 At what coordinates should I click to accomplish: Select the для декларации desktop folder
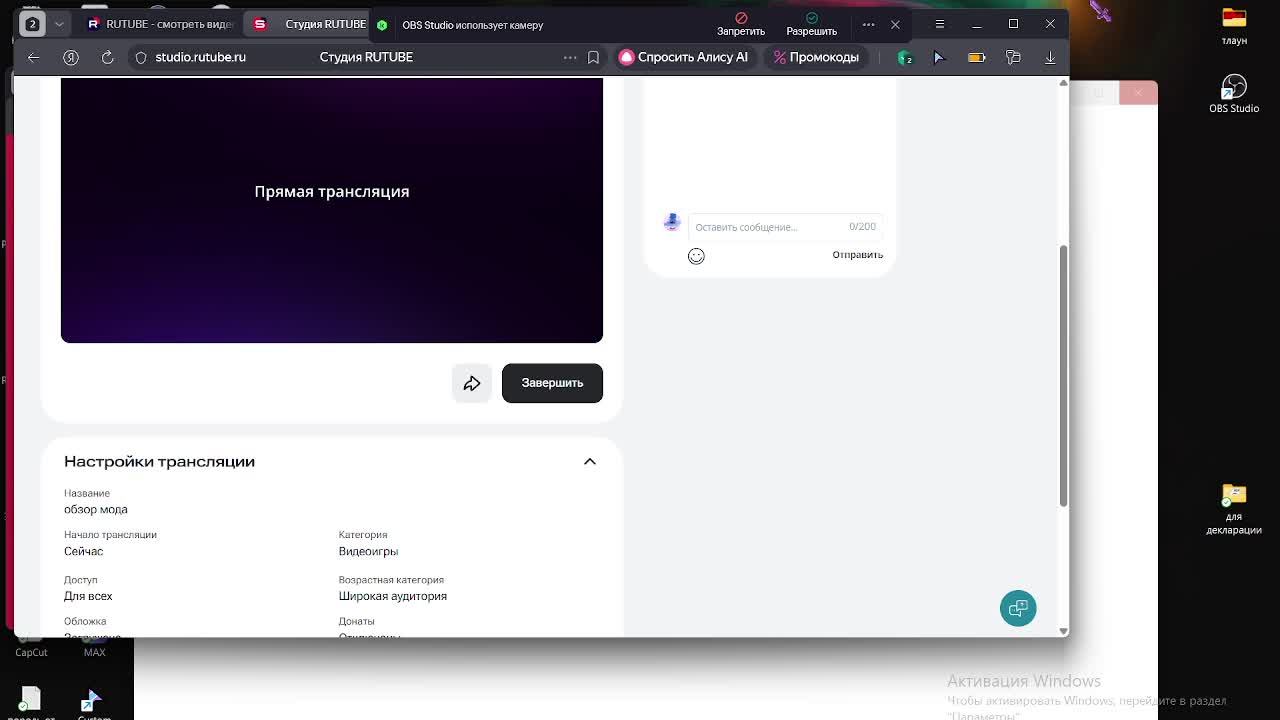click(x=1234, y=510)
